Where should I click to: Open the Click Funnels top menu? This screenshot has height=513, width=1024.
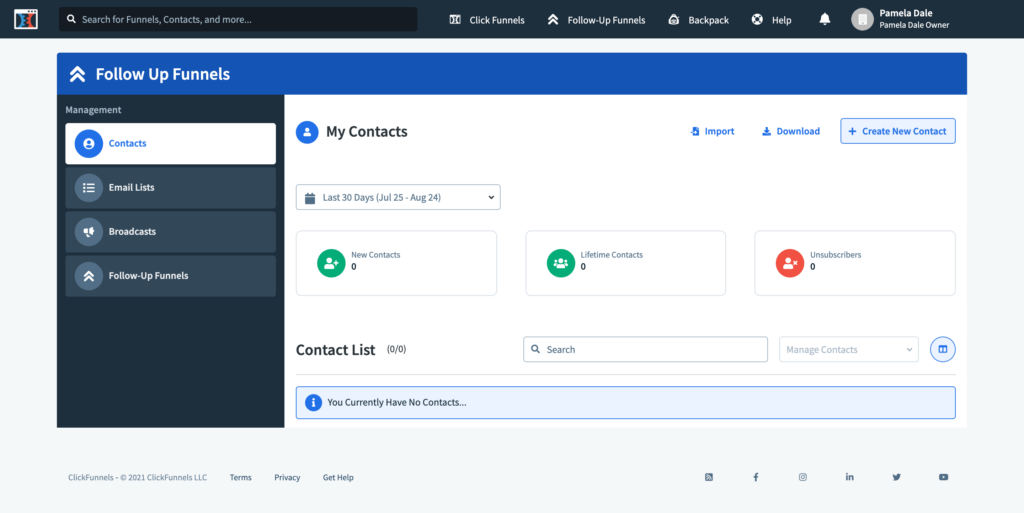(x=487, y=20)
